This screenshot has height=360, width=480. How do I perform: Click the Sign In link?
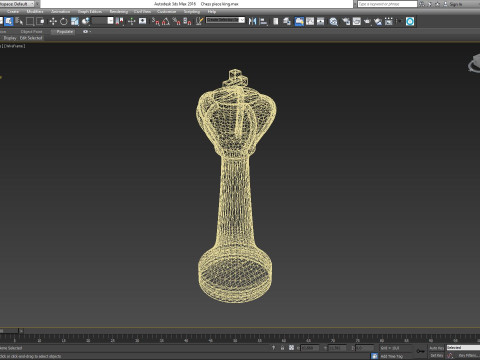click(456, 4)
